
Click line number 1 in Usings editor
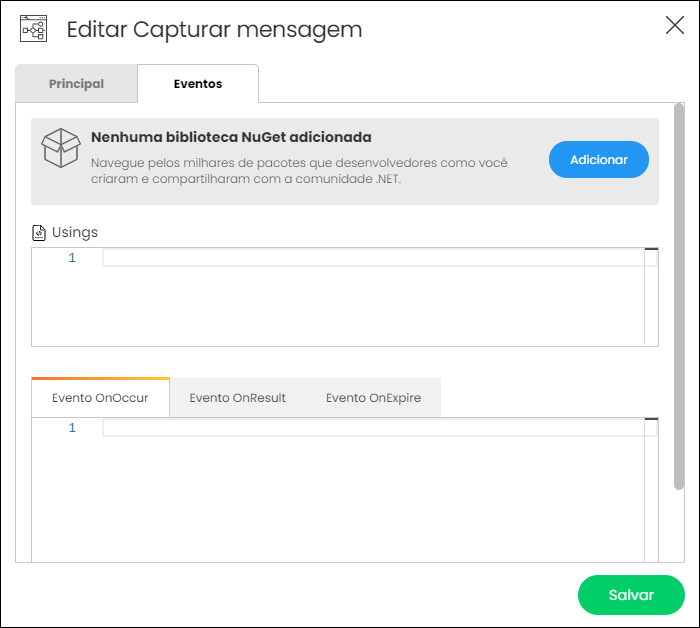72,258
